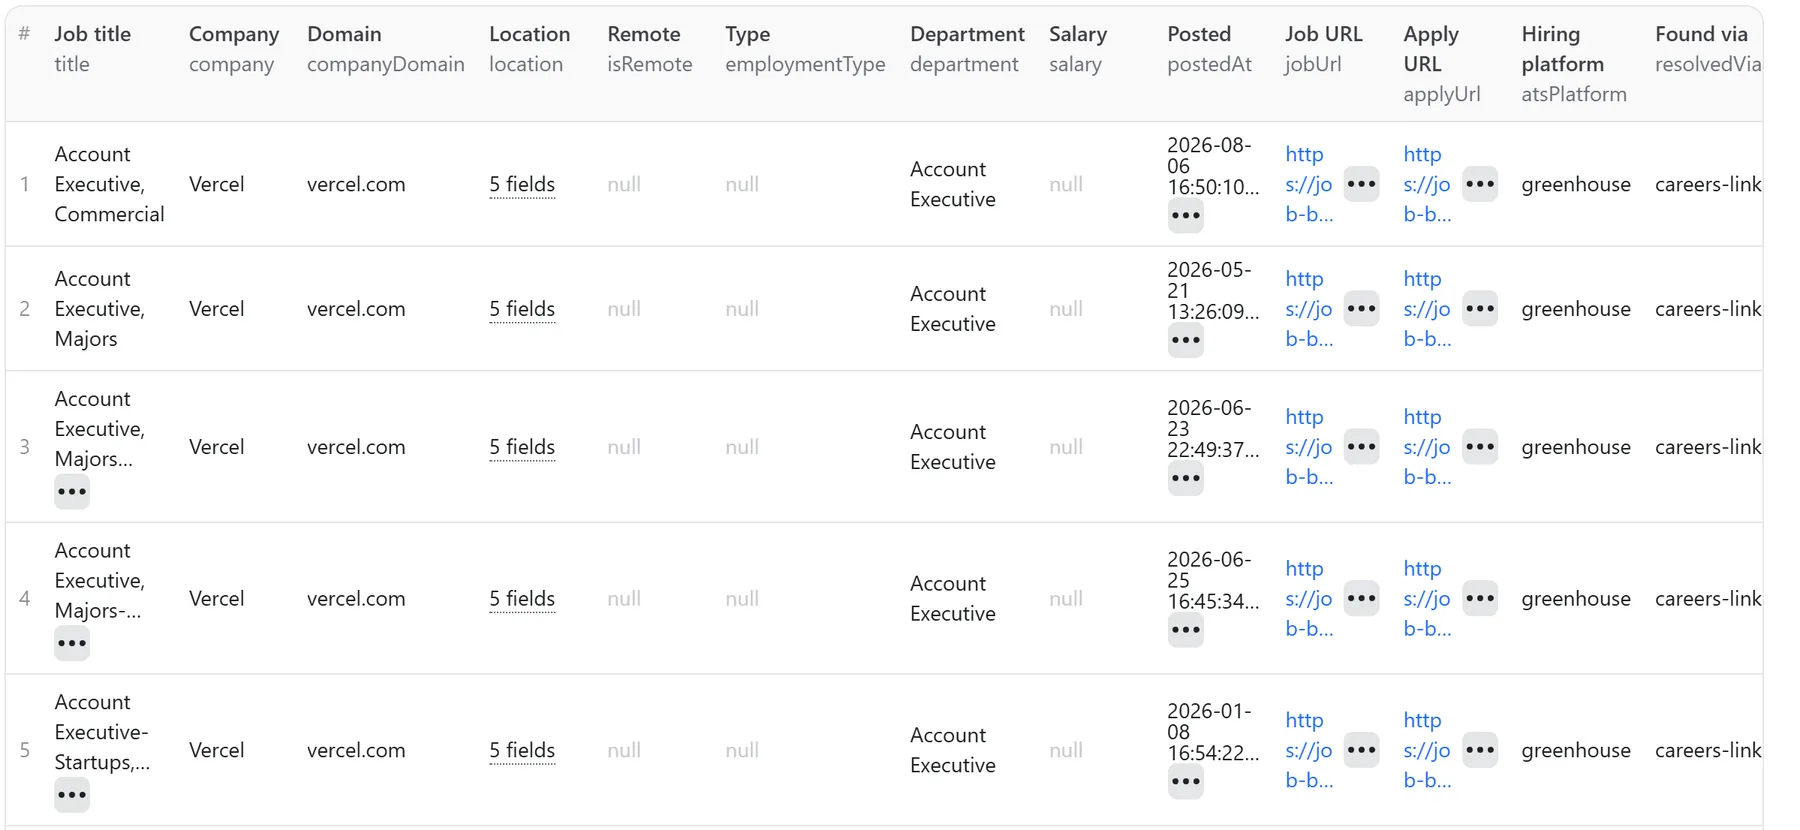
Task: Select greenhouse platform cell in row 1
Action: [1576, 184]
